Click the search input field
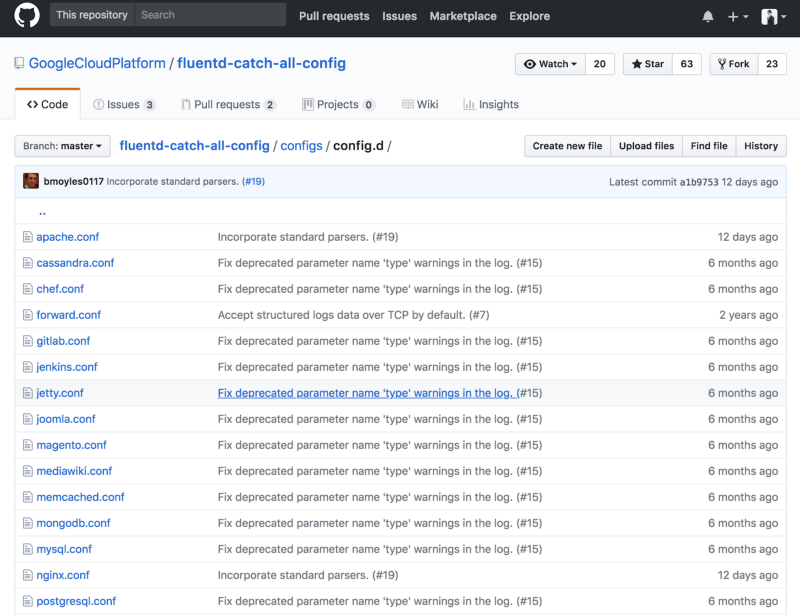The width and height of the screenshot is (800, 615). point(210,15)
